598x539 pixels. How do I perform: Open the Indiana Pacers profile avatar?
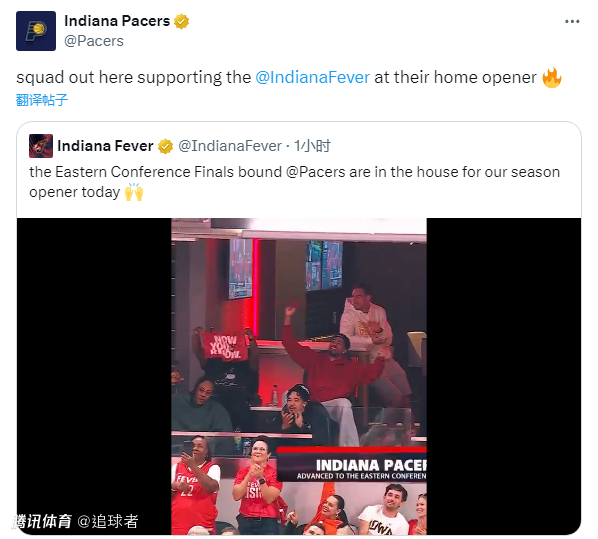tap(36, 31)
